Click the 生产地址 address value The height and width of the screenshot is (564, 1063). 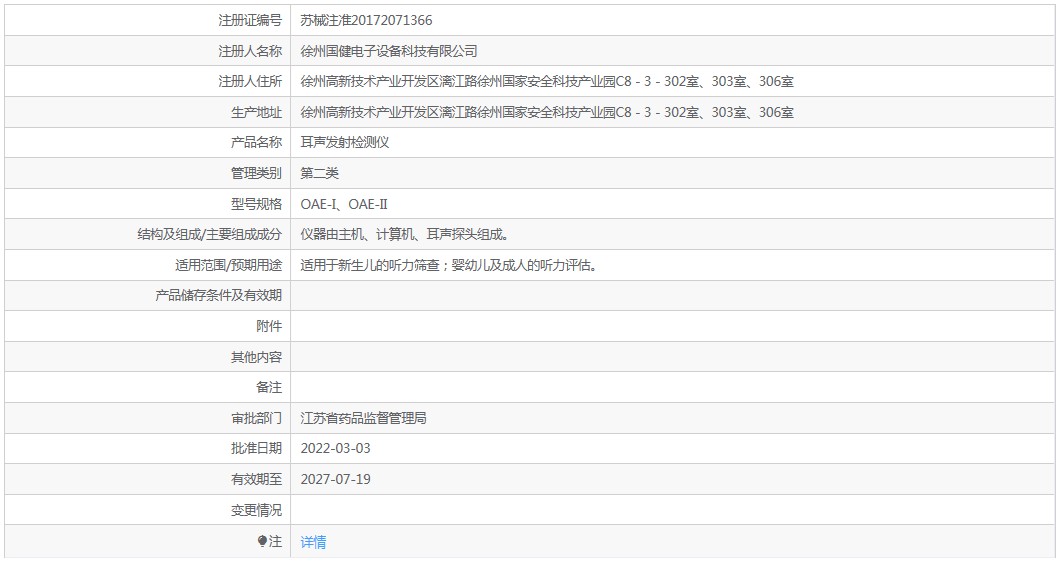(x=547, y=112)
